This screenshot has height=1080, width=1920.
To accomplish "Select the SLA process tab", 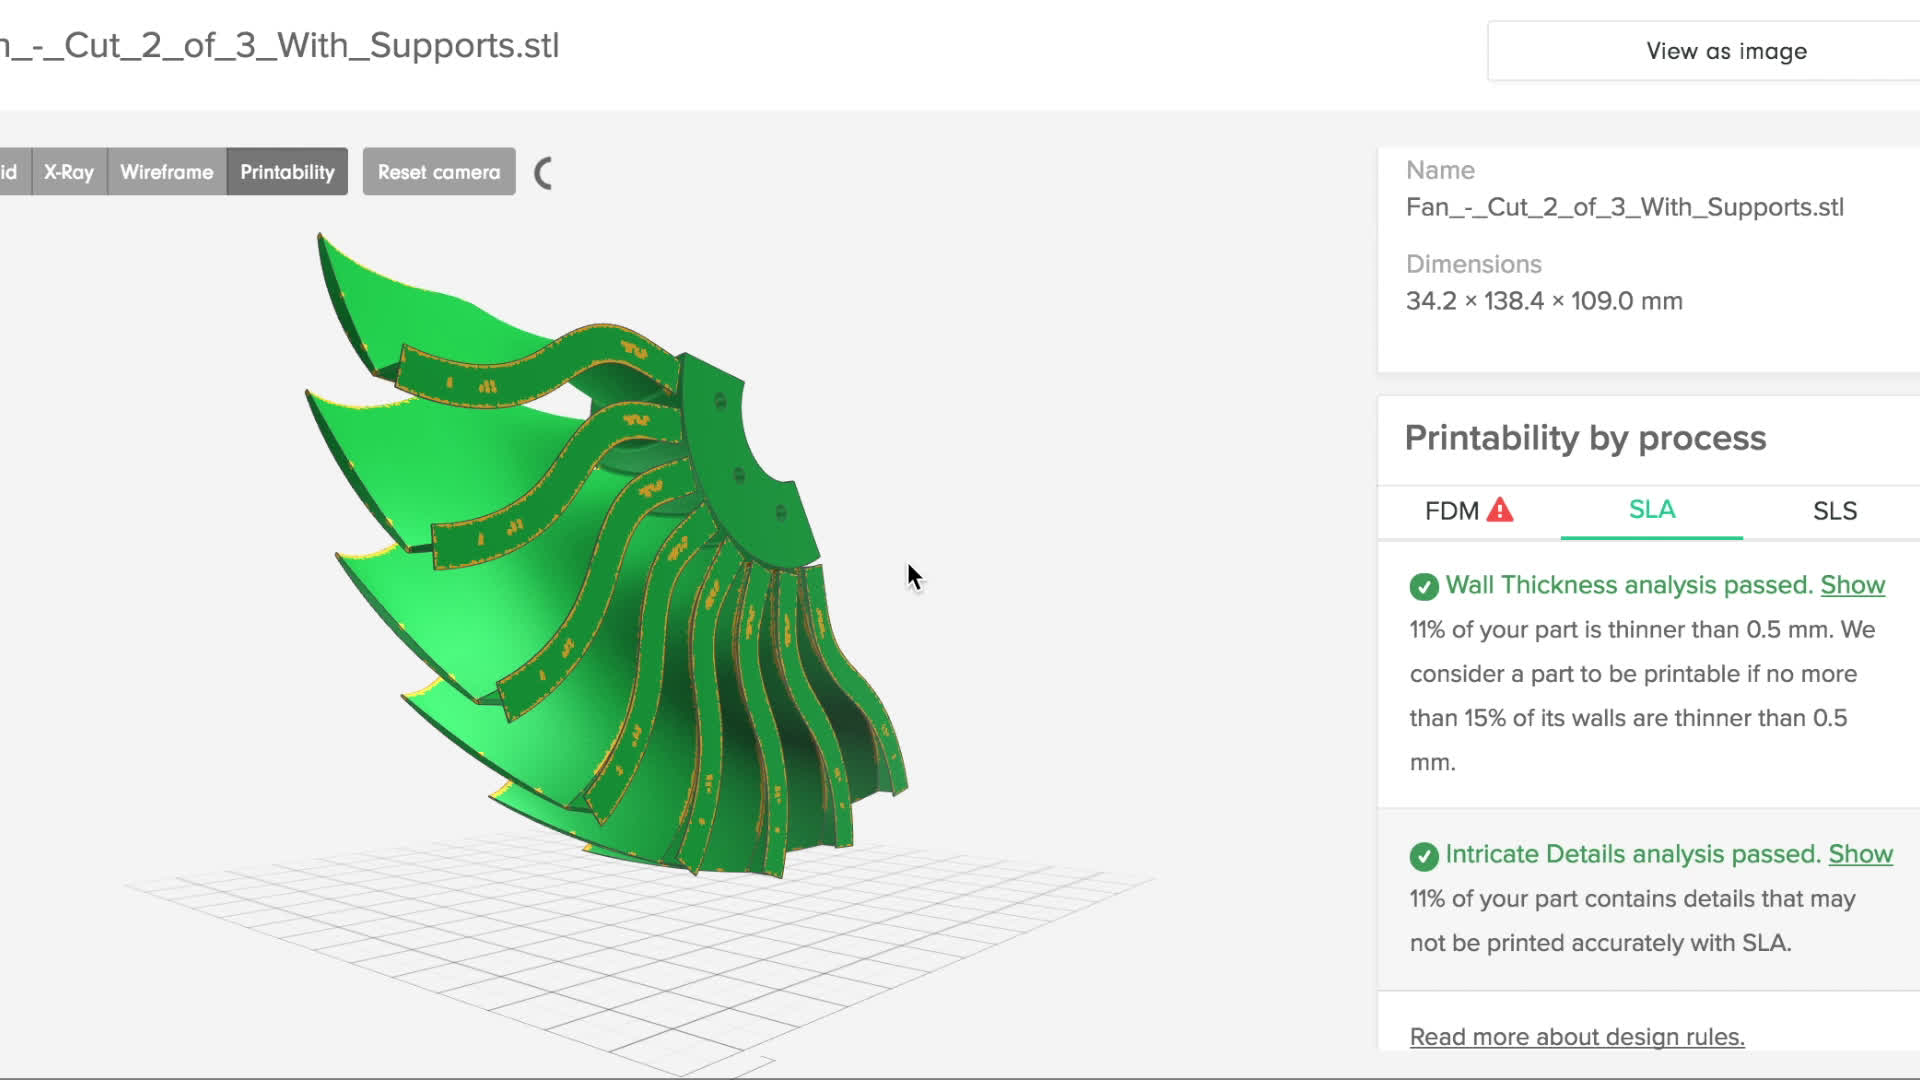I will pos(1651,510).
